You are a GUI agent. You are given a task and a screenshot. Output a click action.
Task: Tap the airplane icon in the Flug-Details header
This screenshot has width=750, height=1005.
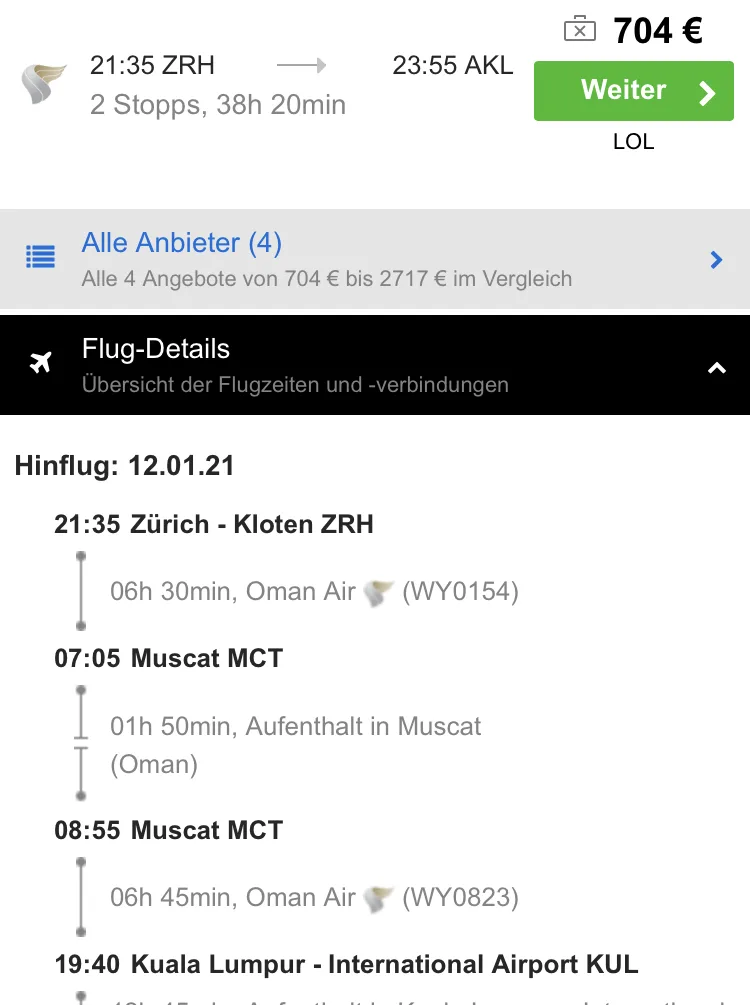coord(41,363)
